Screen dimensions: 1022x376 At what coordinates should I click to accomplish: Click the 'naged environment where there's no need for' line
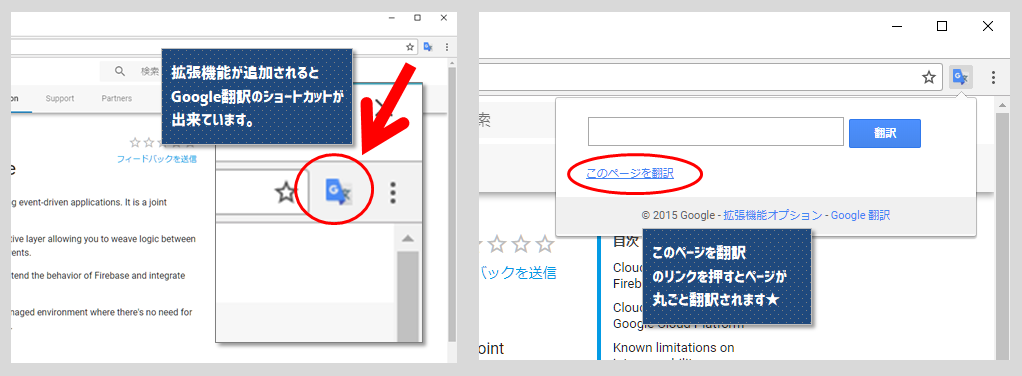click(102, 312)
